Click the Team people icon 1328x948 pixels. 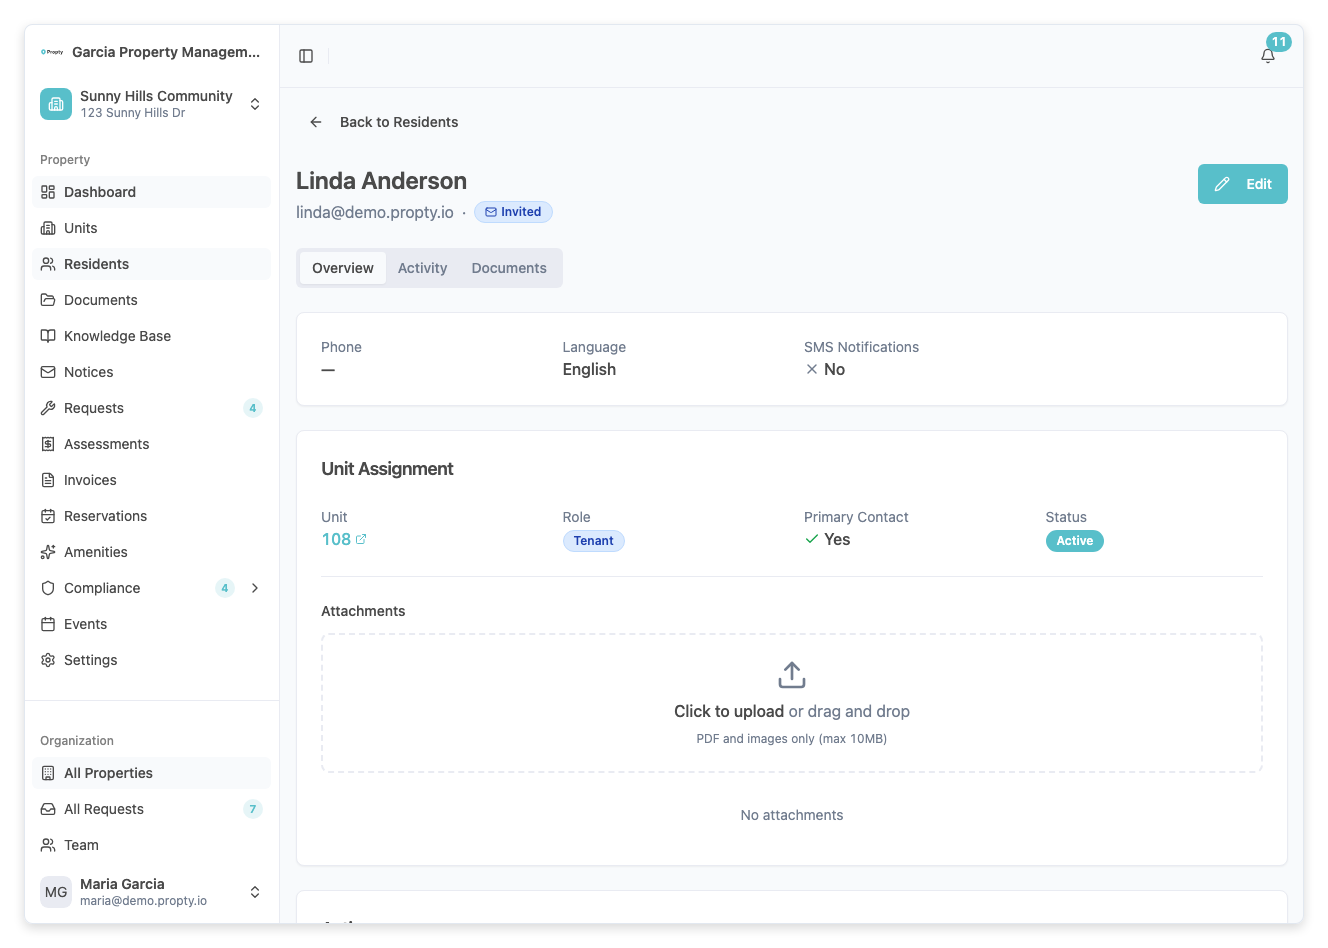(x=48, y=845)
